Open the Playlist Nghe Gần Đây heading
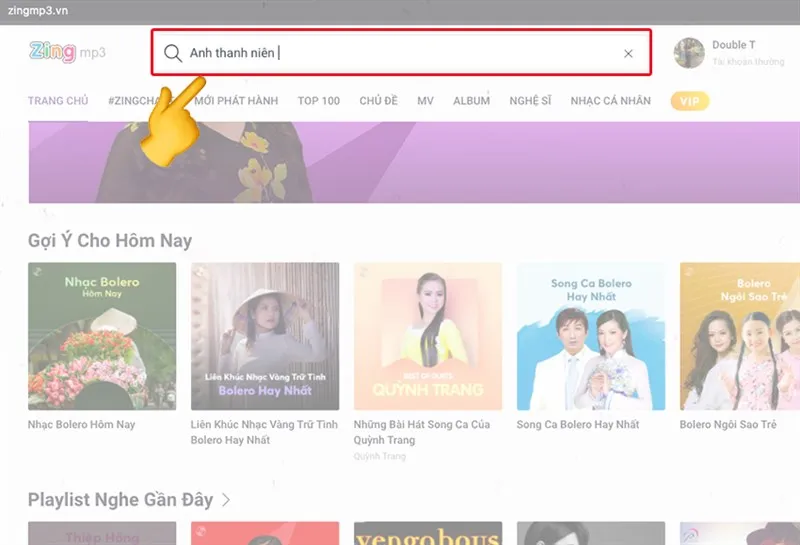 (x=120, y=500)
